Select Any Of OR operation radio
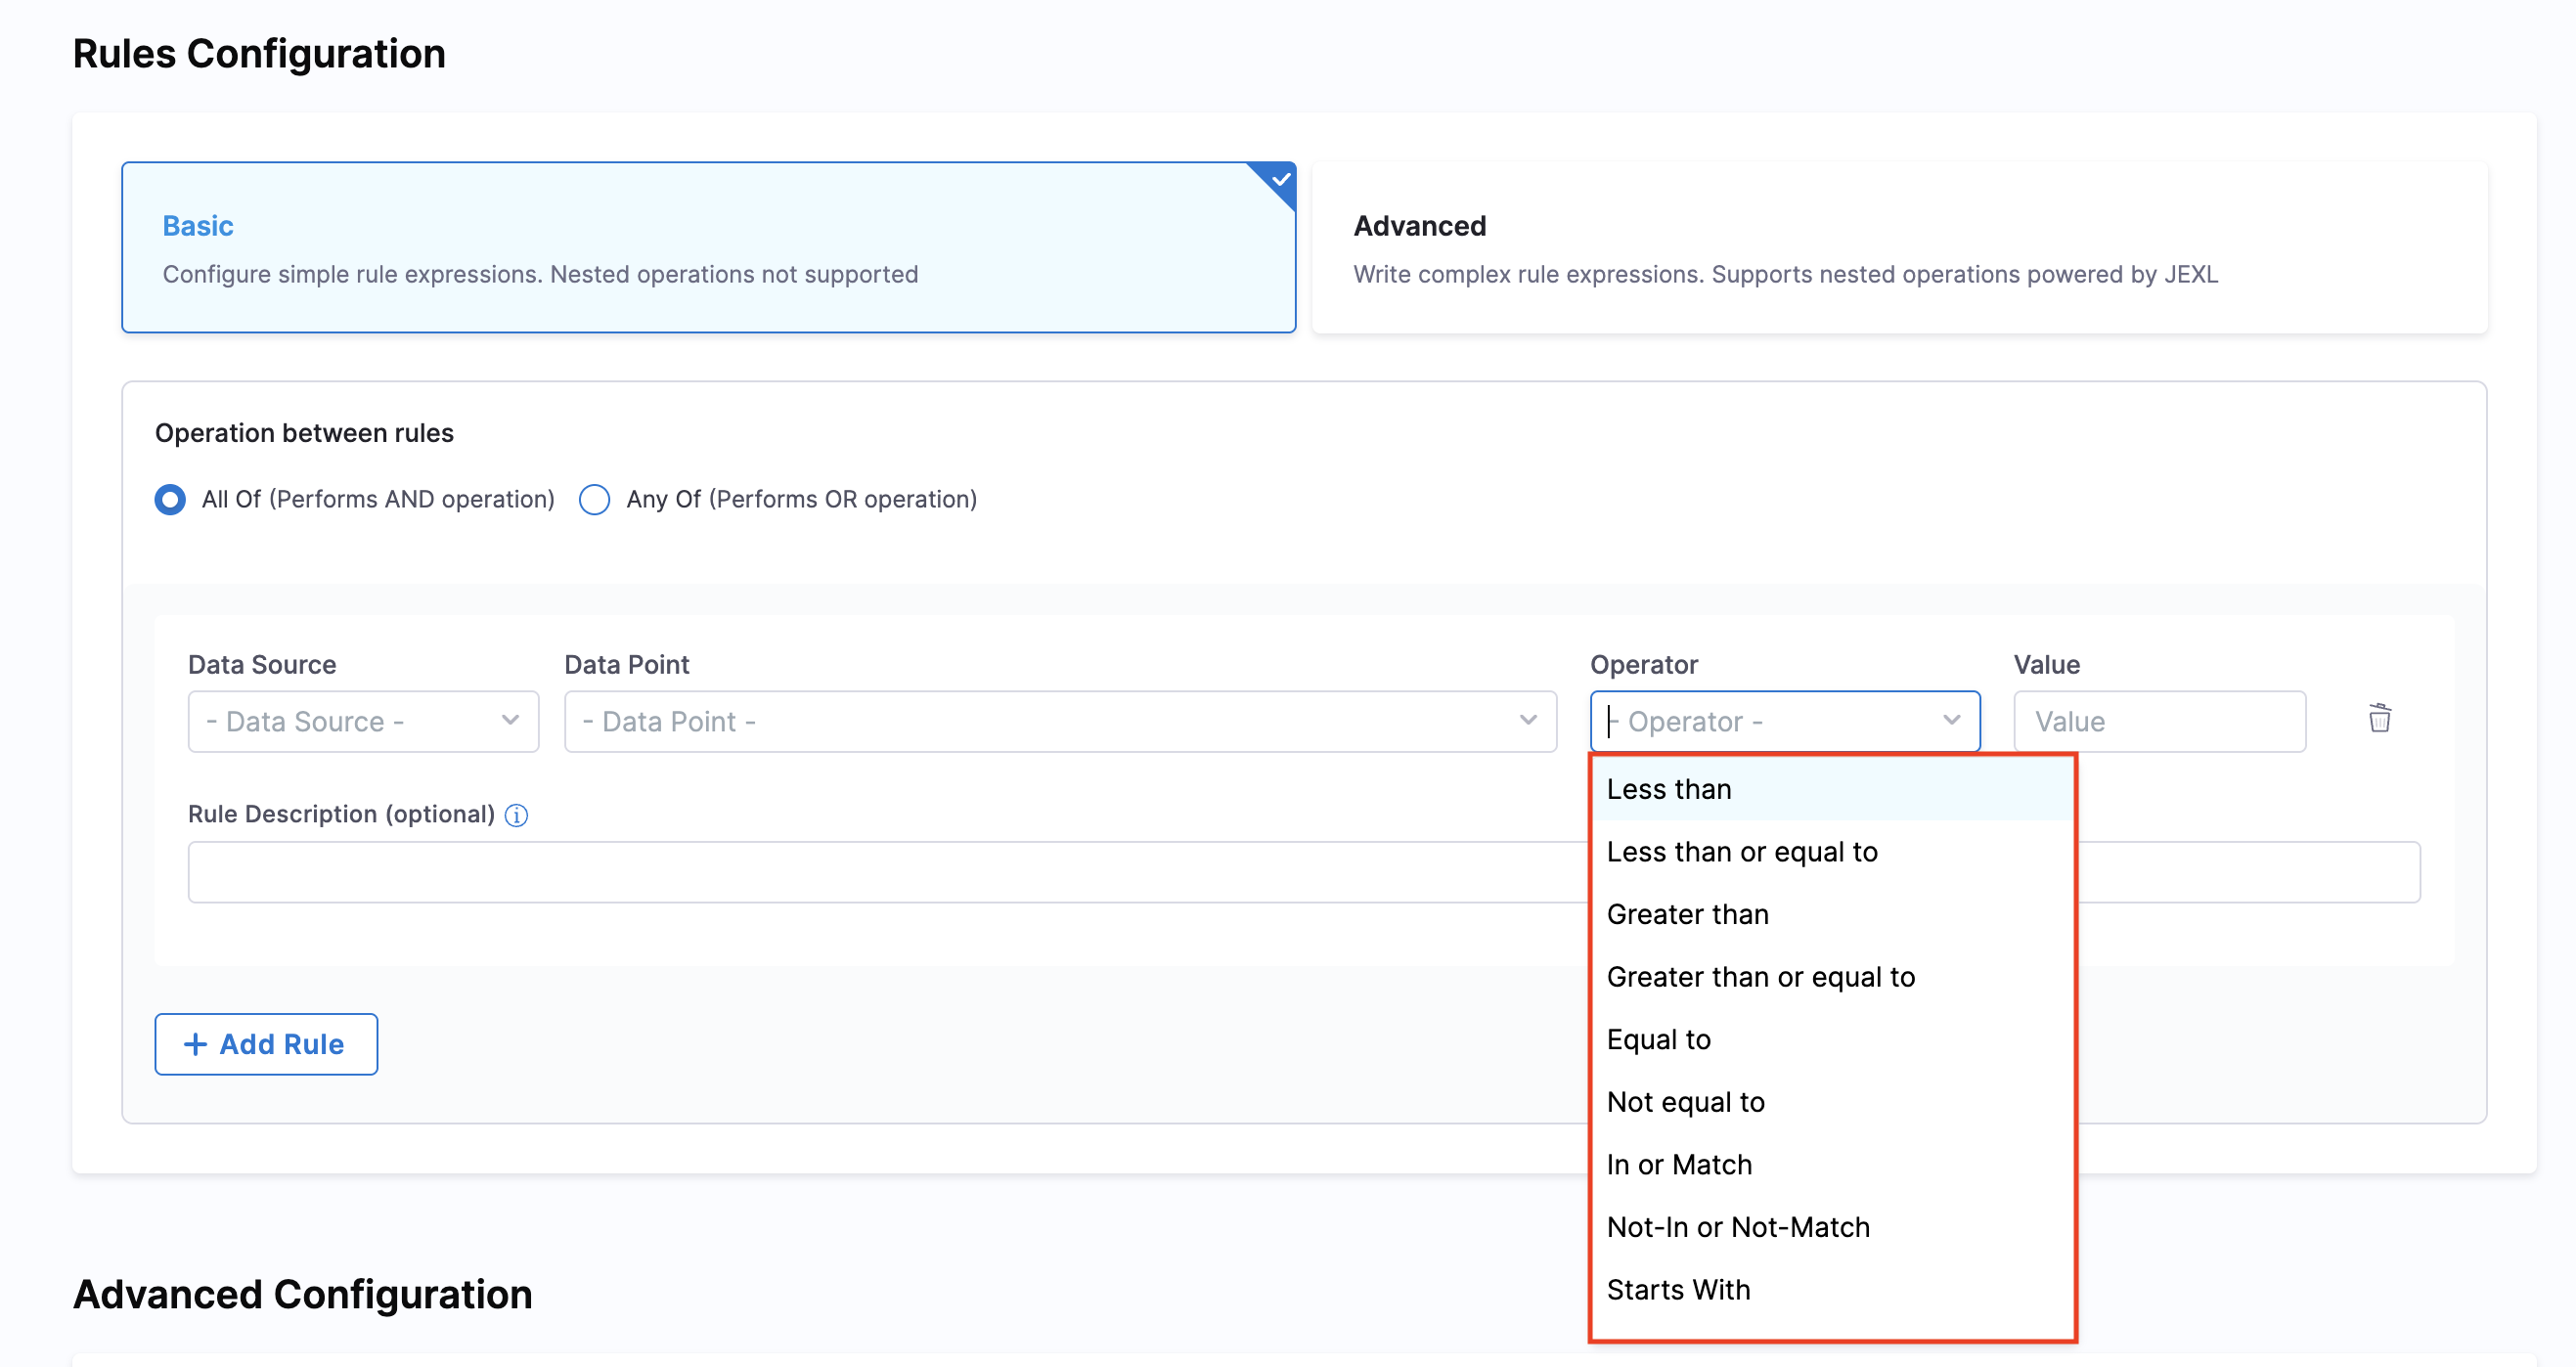 coord(594,499)
